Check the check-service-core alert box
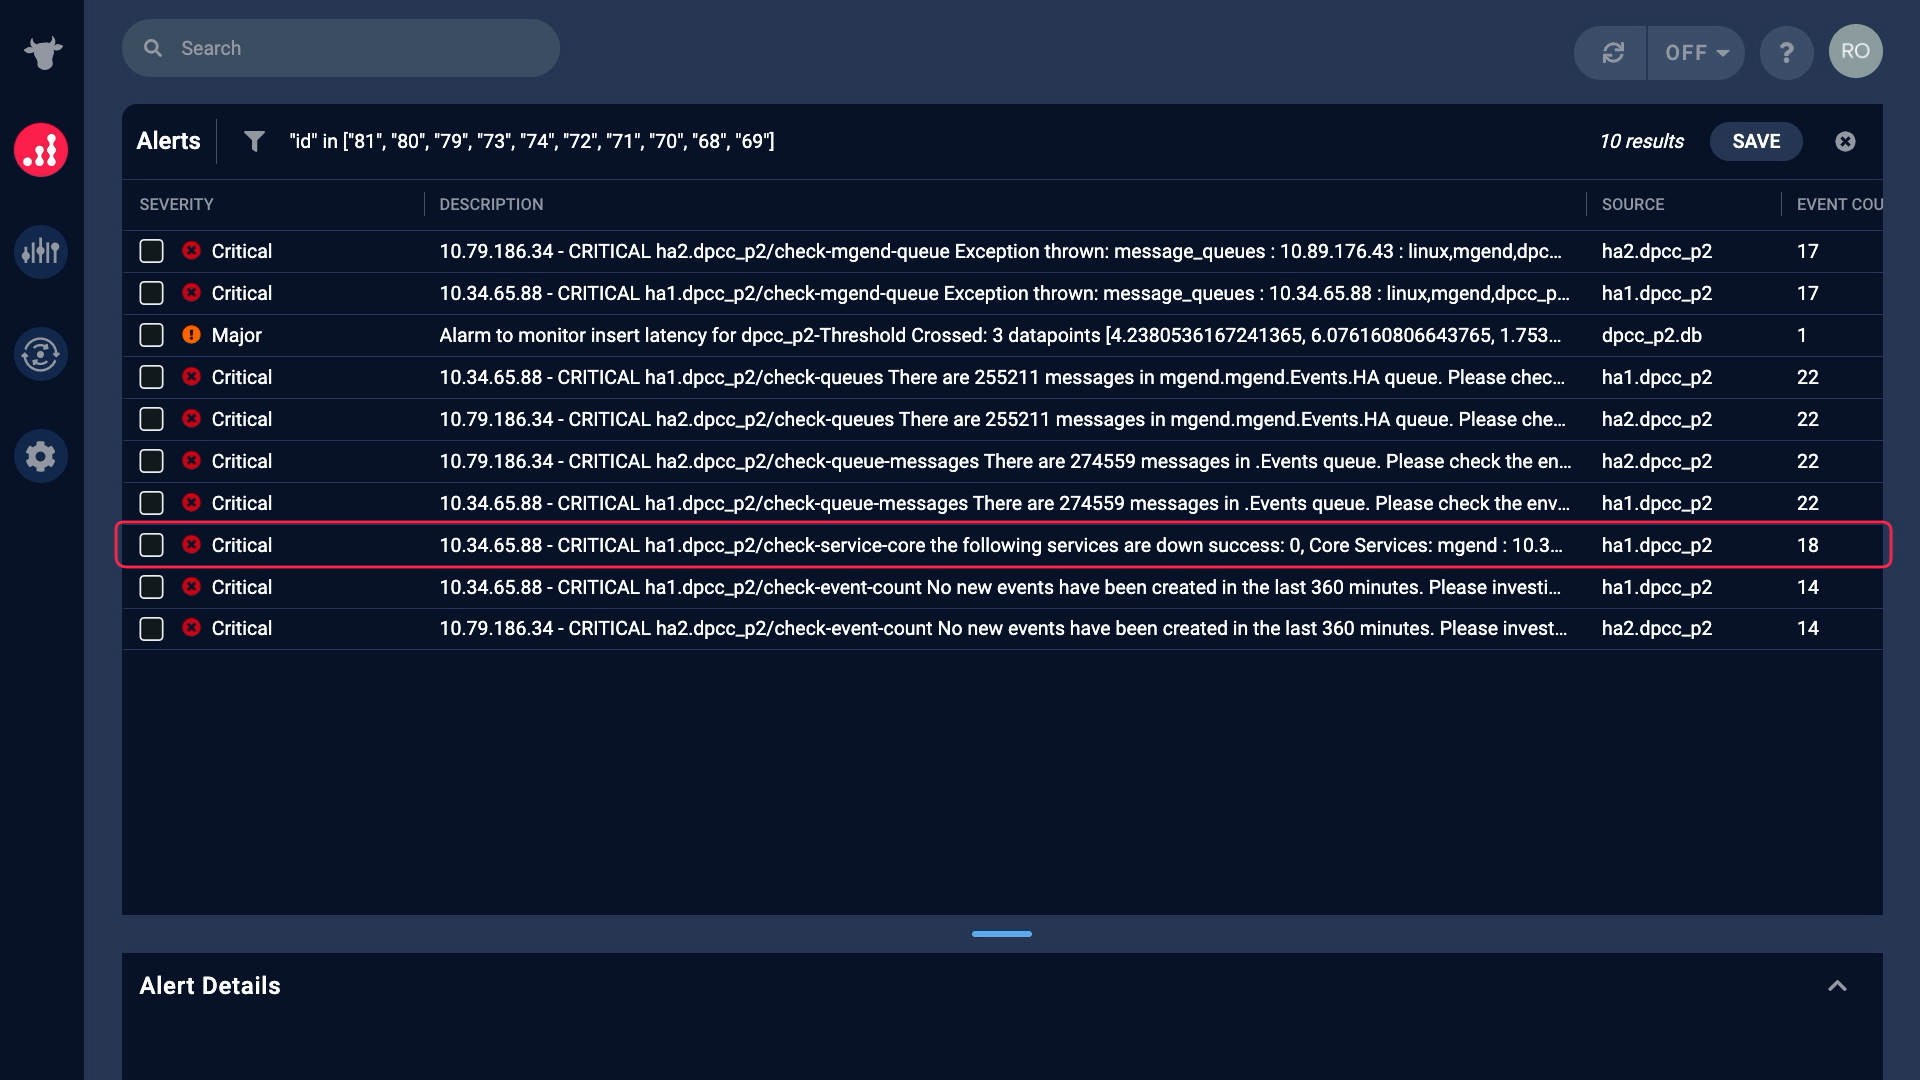1920x1080 pixels. [151, 545]
